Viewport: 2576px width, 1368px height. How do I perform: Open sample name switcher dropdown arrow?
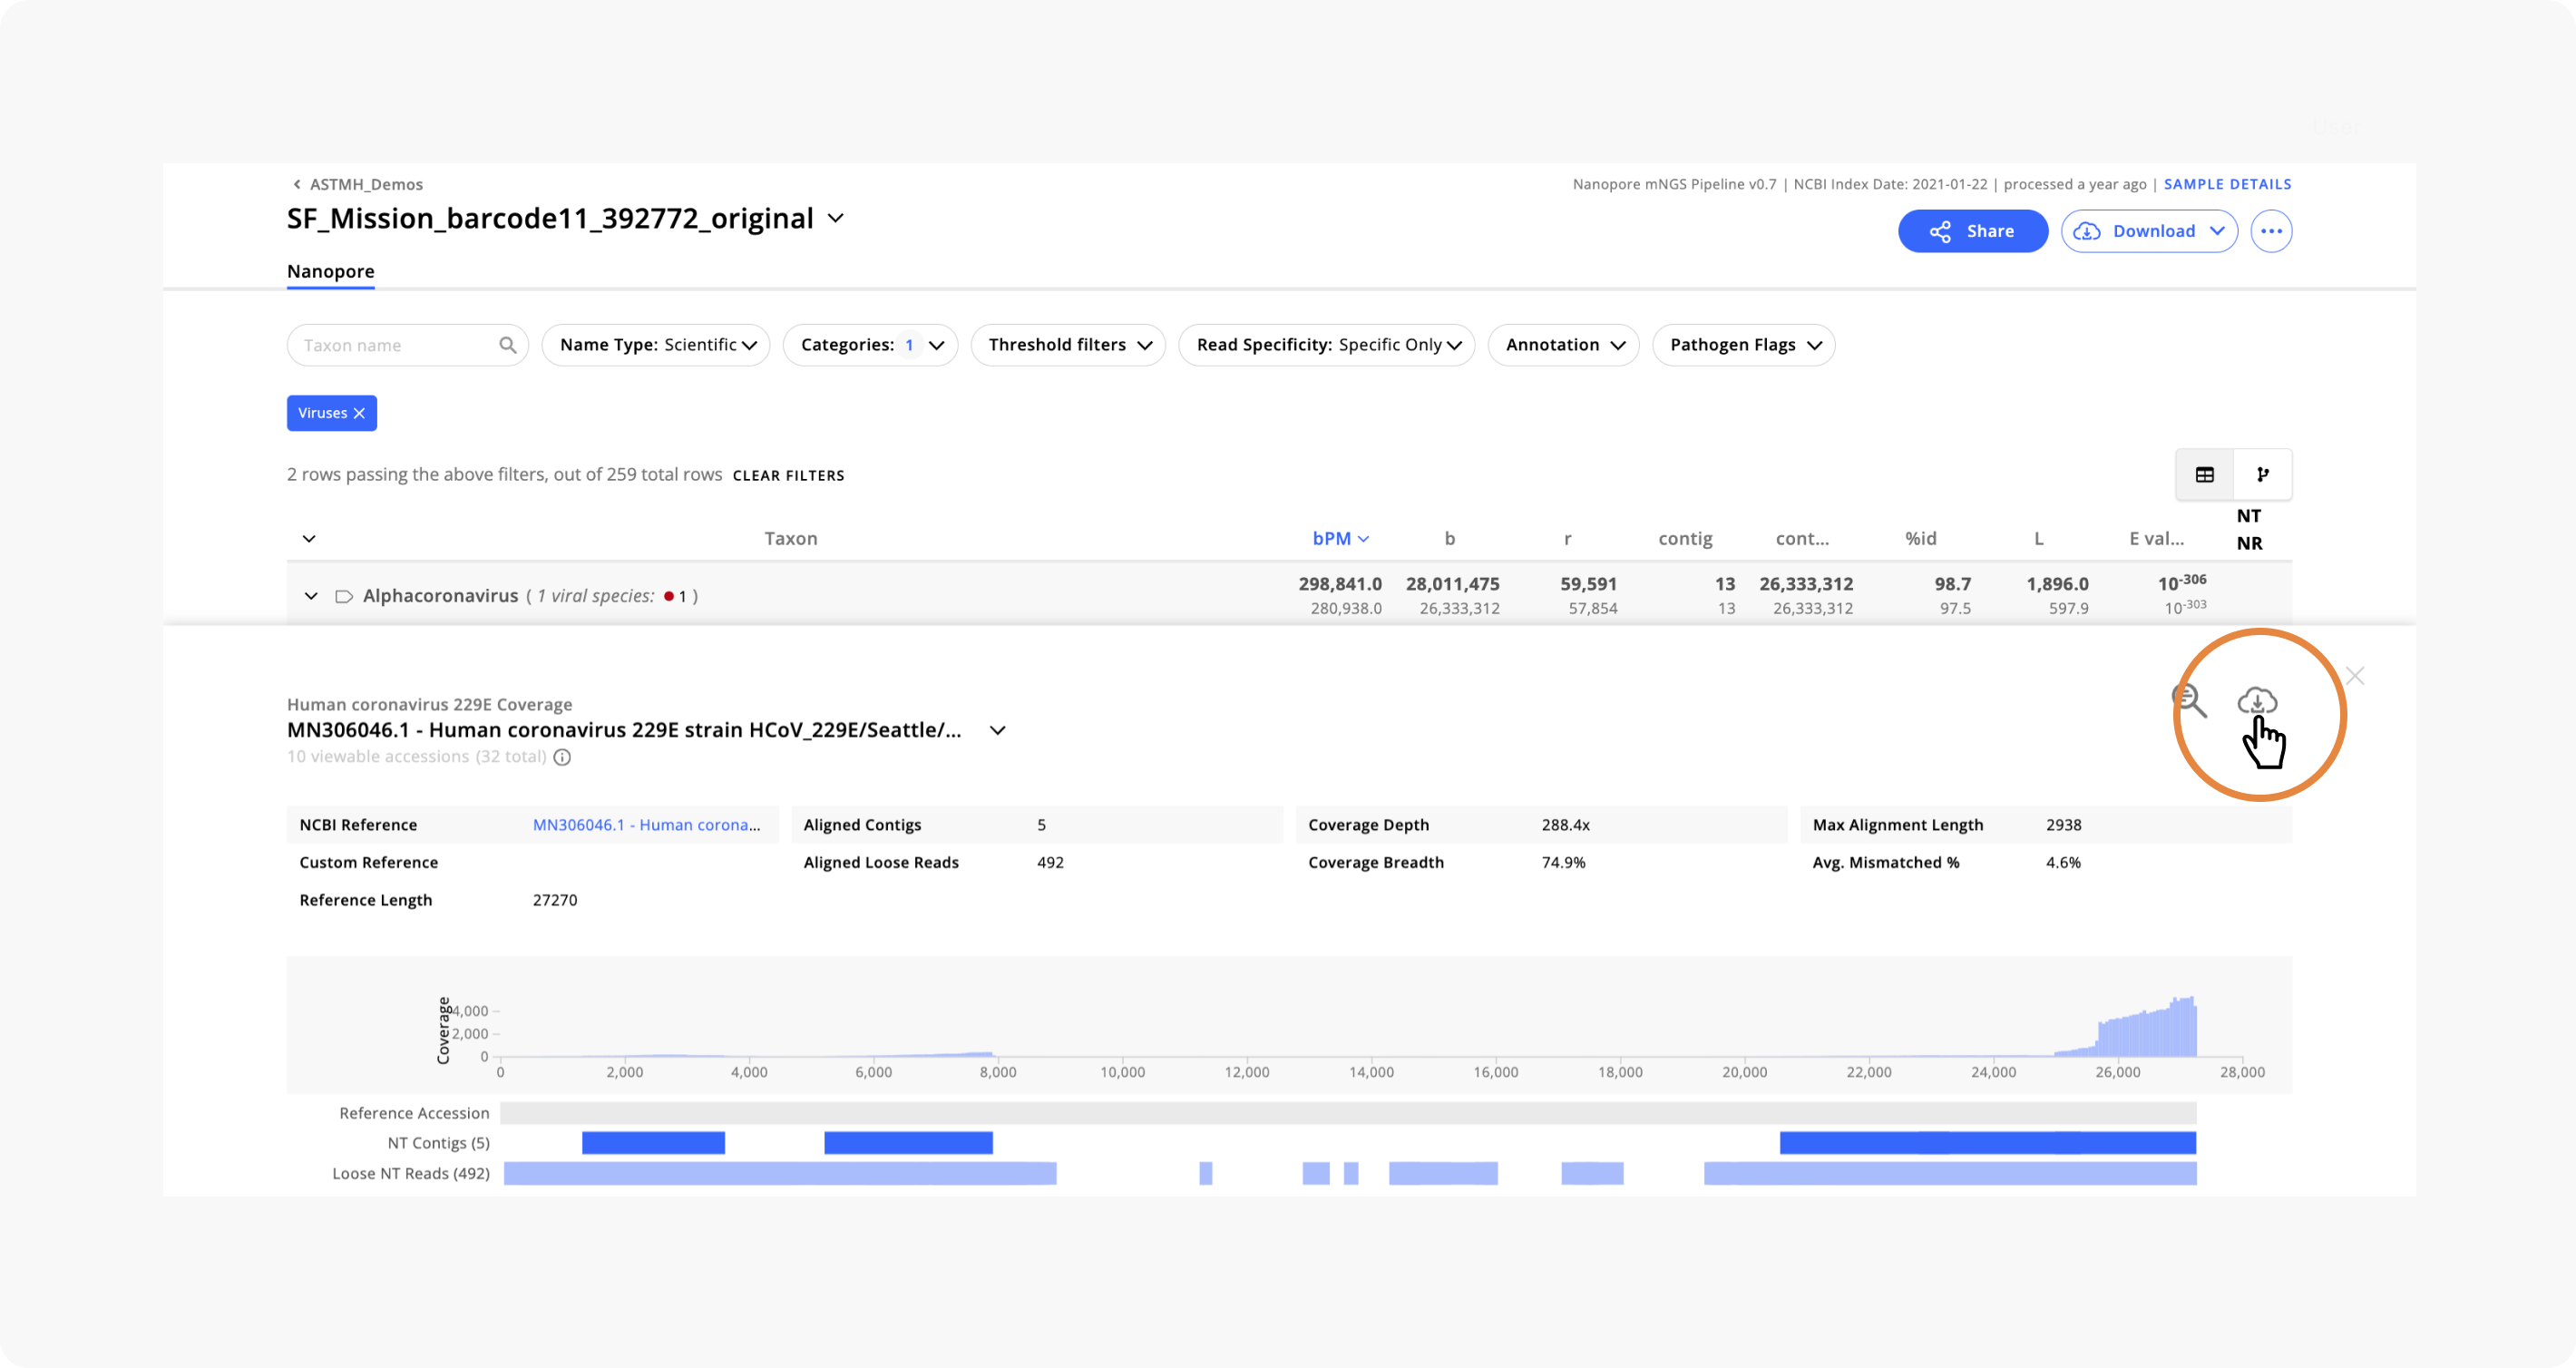[x=836, y=219]
